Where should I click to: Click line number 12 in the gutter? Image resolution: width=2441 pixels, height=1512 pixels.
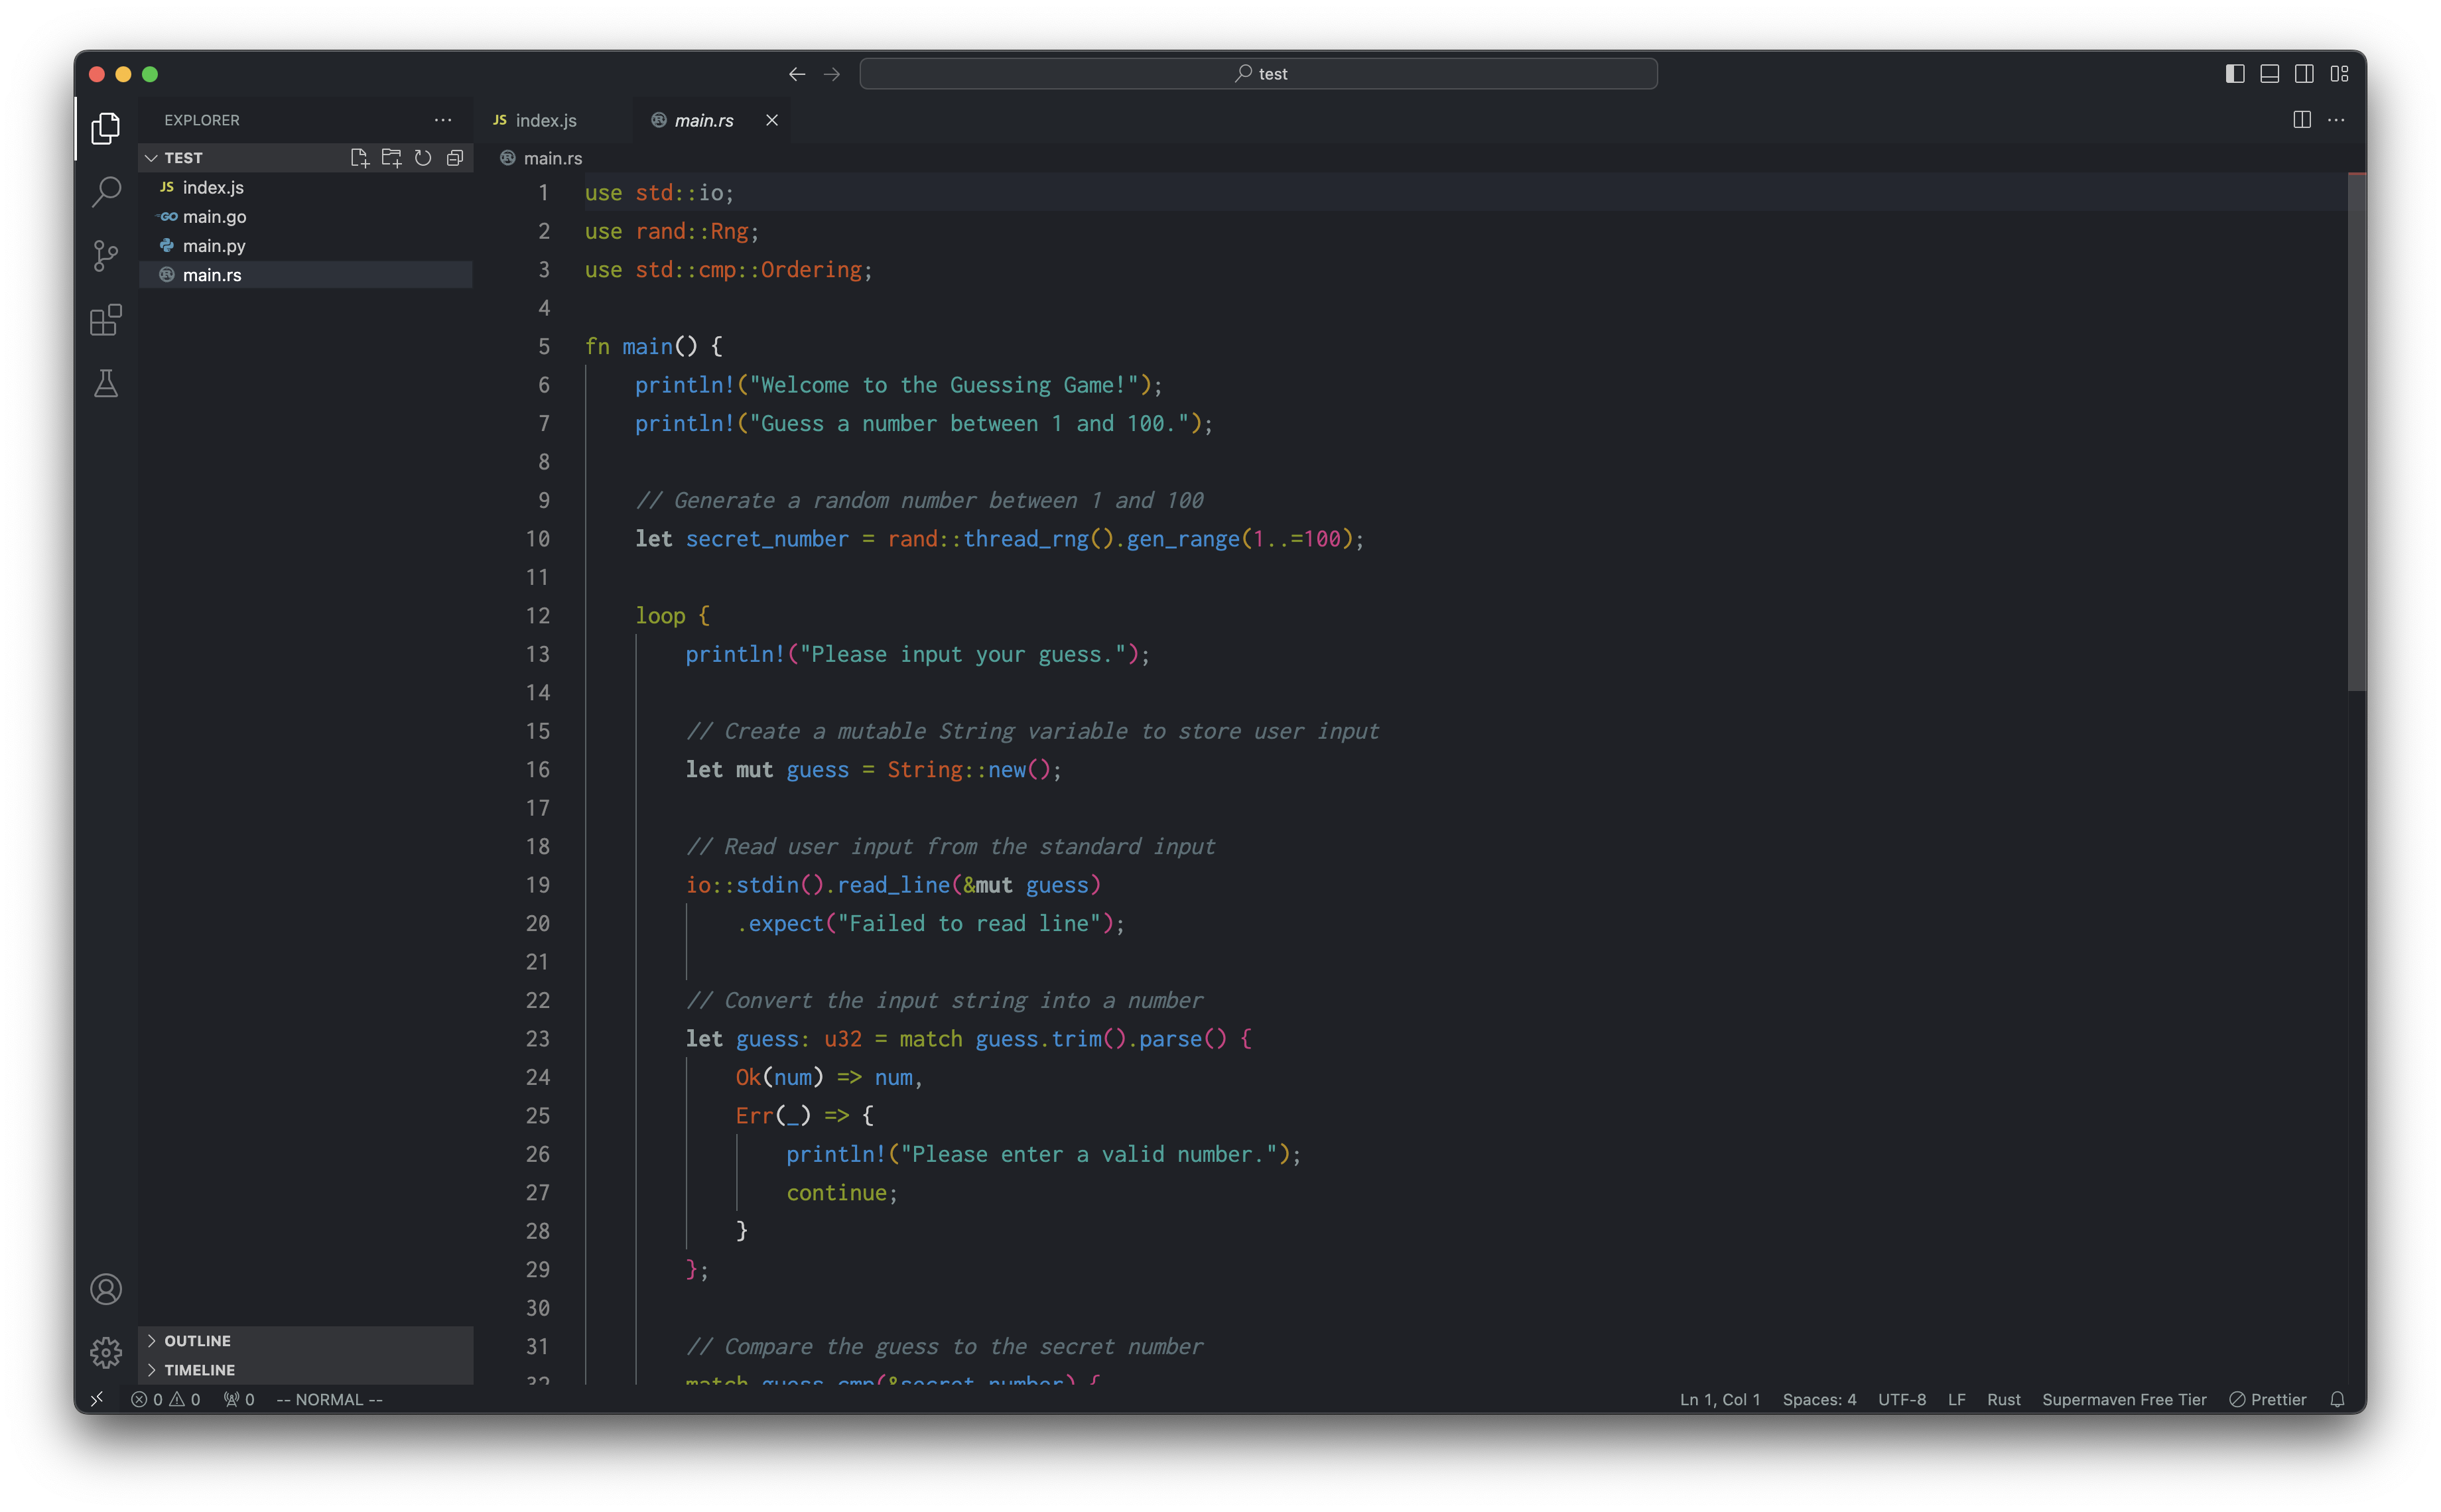[538, 616]
